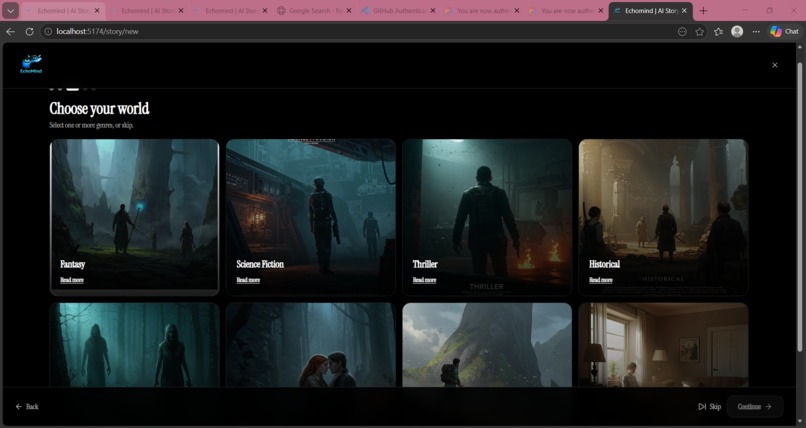Viewport: 806px width, 428px height.
Task: Choose the card with hiker facing mountain
Action: pos(487,345)
